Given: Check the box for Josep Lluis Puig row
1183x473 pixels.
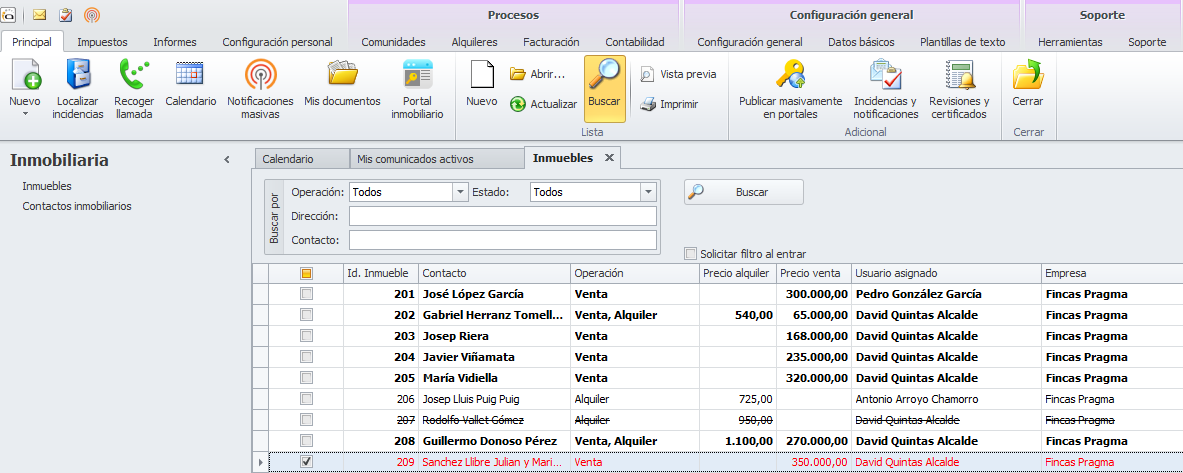Looking at the screenshot, I should pos(306,399).
